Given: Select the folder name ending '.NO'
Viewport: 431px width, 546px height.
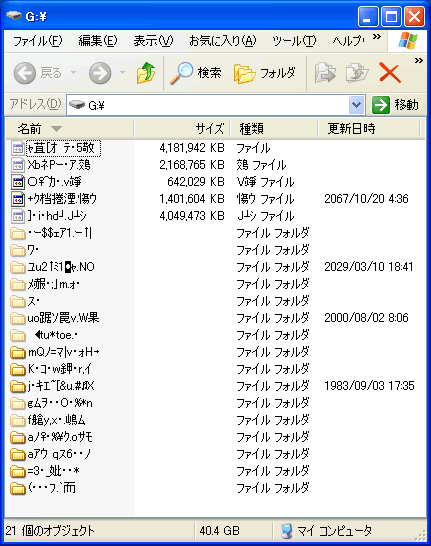Looking at the screenshot, I should (61, 267).
